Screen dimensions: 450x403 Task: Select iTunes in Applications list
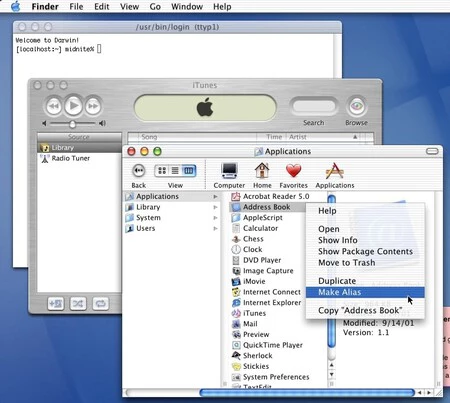(249, 314)
